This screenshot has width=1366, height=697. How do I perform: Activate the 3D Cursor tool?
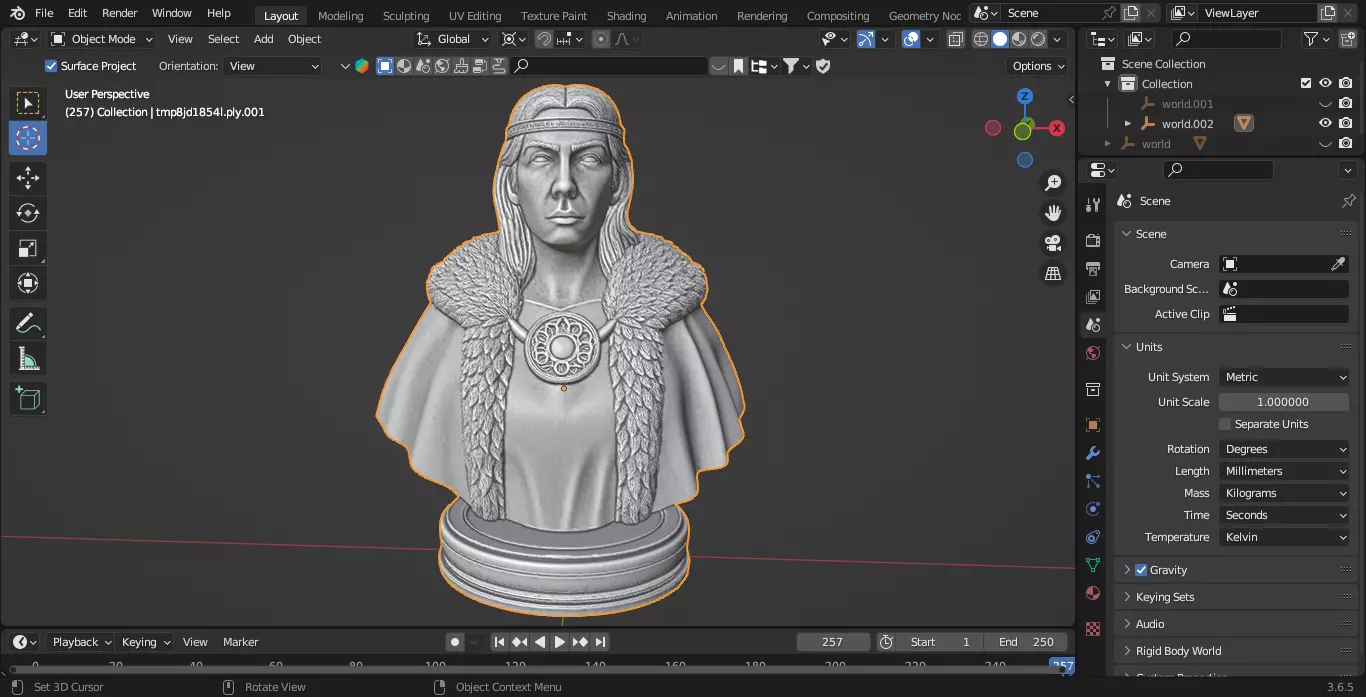coord(28,138)
